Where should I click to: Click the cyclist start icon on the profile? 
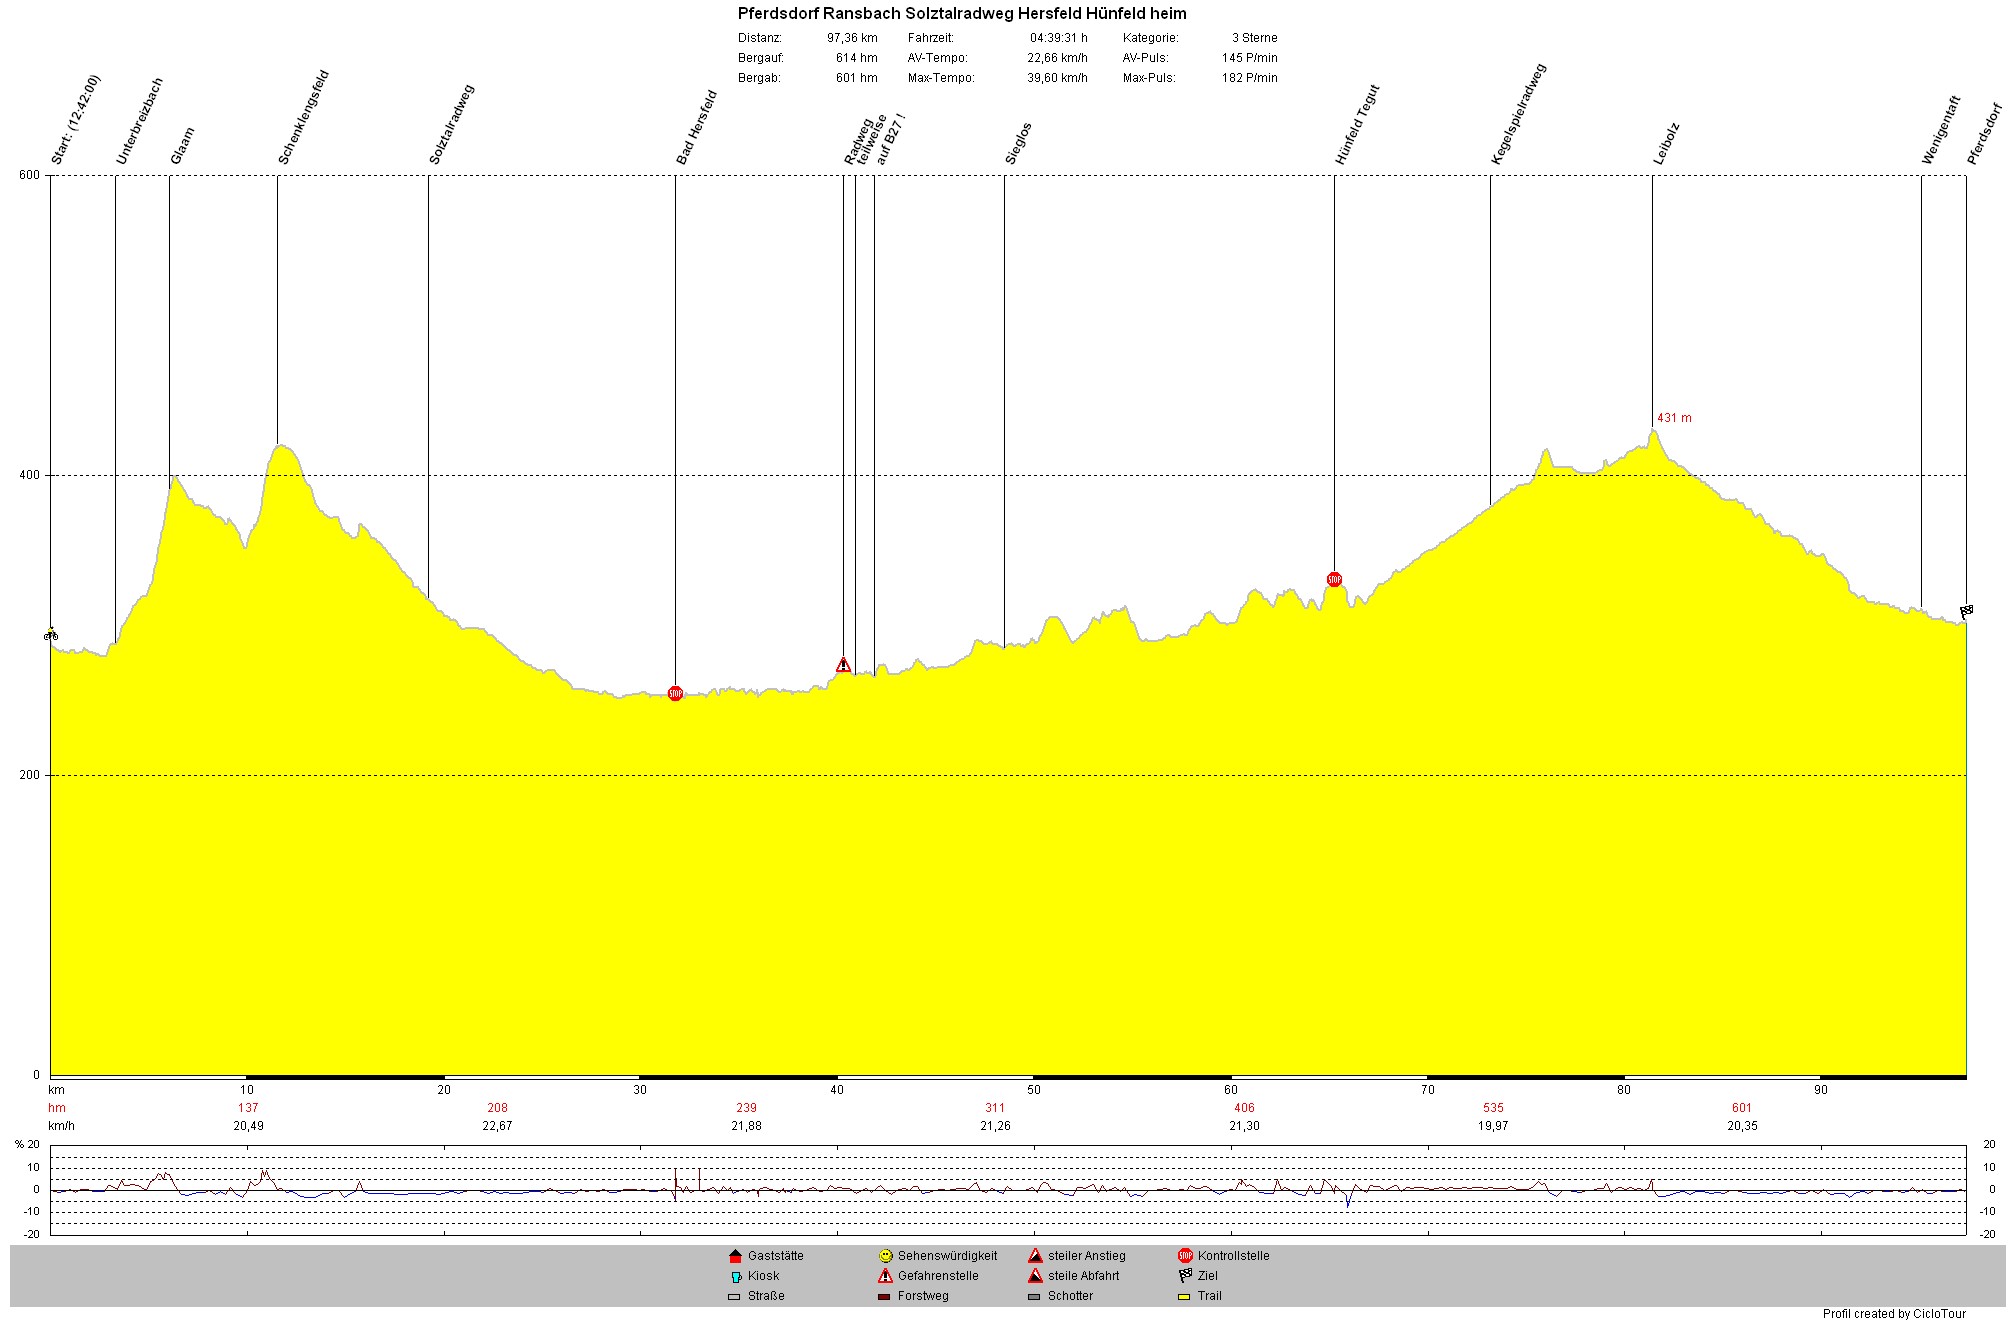(51, 634)
